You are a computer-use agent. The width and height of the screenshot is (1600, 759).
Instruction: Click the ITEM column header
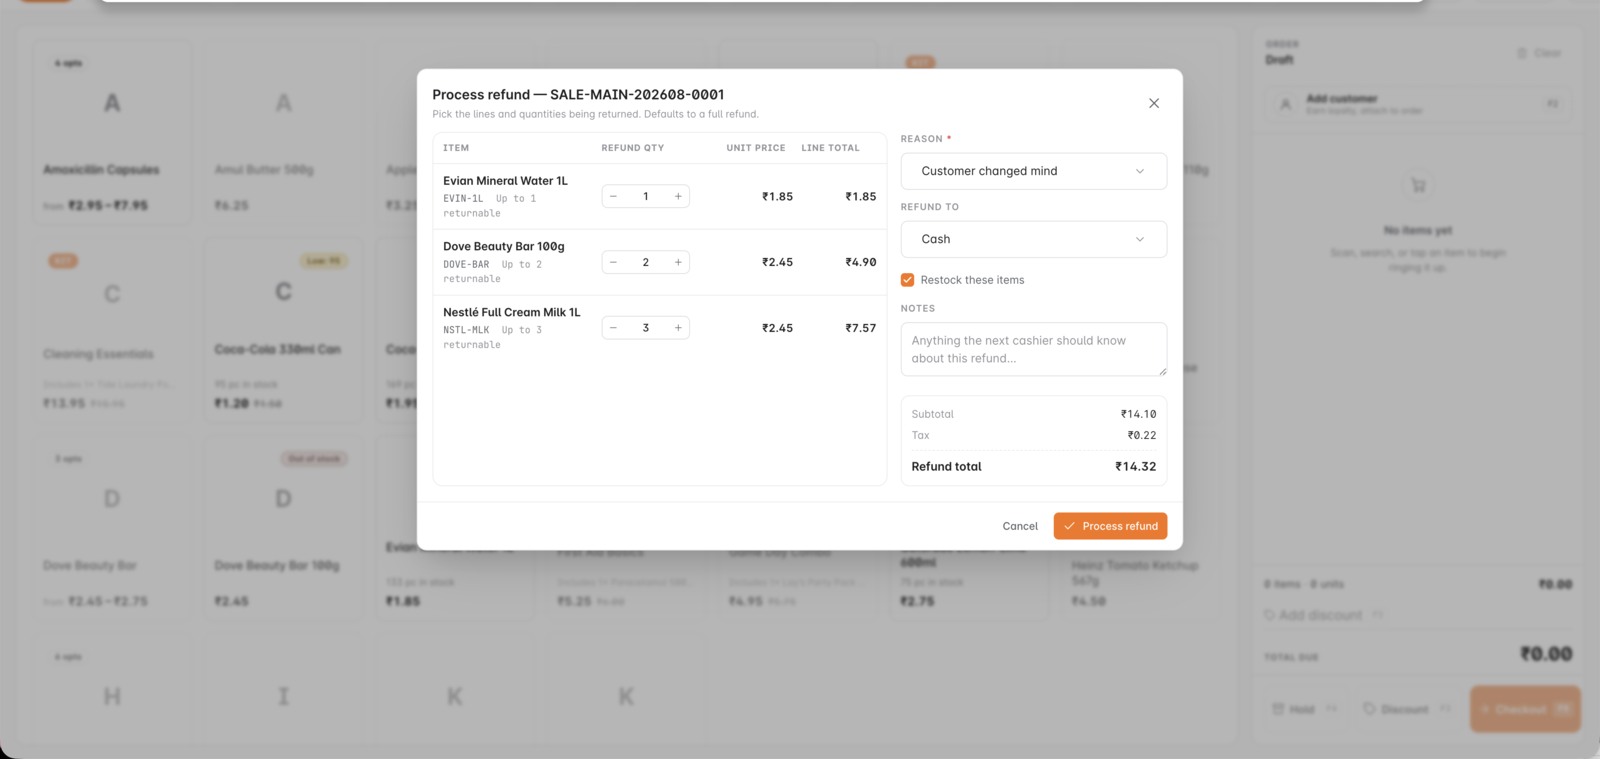[x=456, y=148]
